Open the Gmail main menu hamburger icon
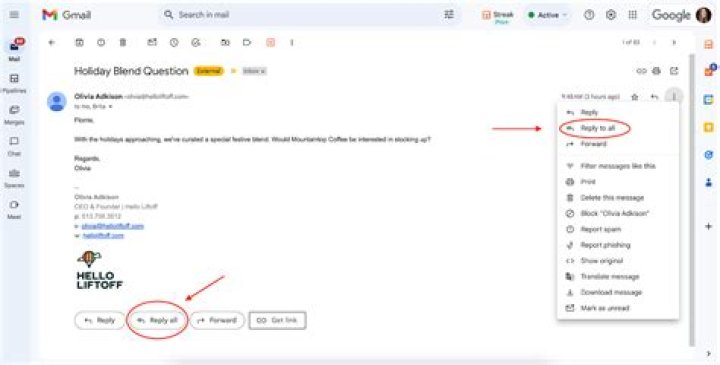This screenshot has height=365, width=720. (14, 15)
